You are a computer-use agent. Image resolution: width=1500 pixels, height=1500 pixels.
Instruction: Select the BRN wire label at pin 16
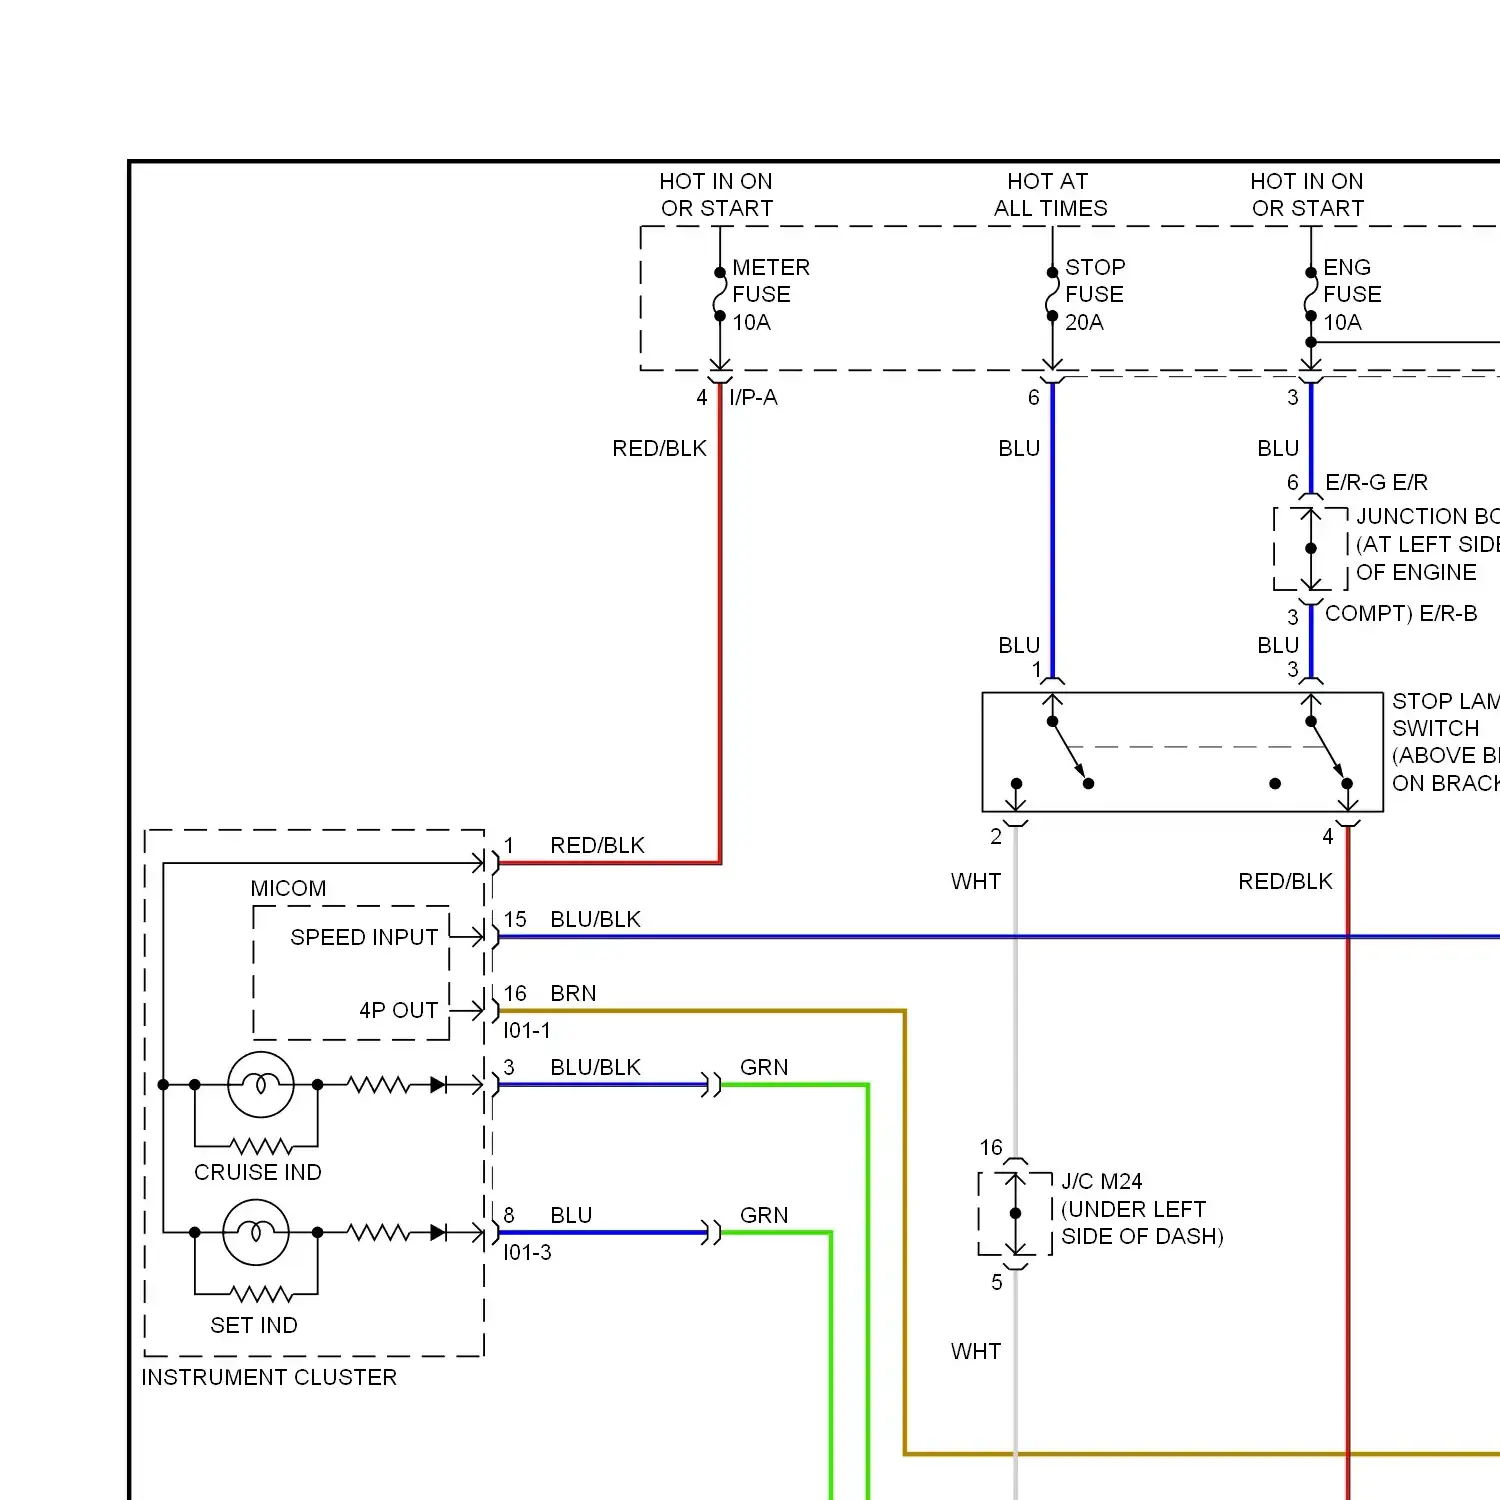coord(573,993)
